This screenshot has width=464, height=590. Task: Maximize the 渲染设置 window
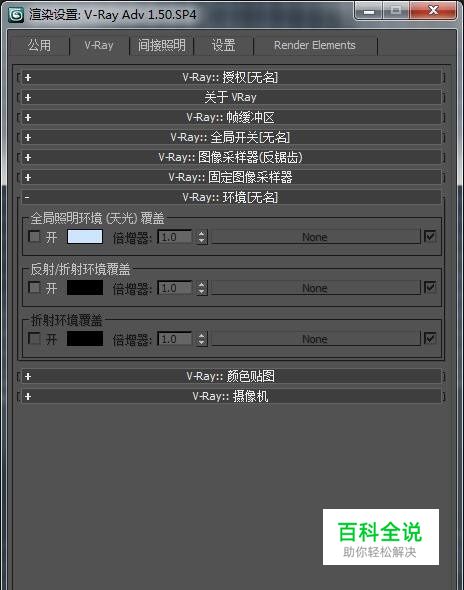[396, 11]
